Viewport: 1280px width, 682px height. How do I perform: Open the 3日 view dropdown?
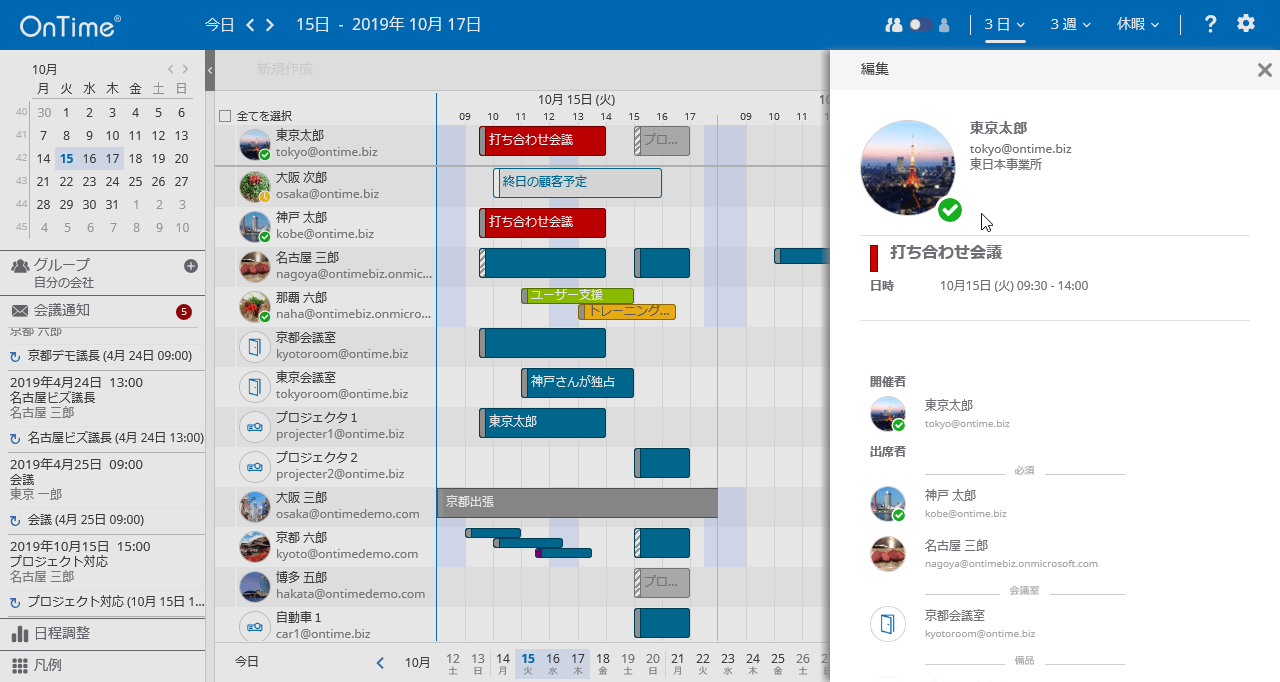[x=1003, y=24]
